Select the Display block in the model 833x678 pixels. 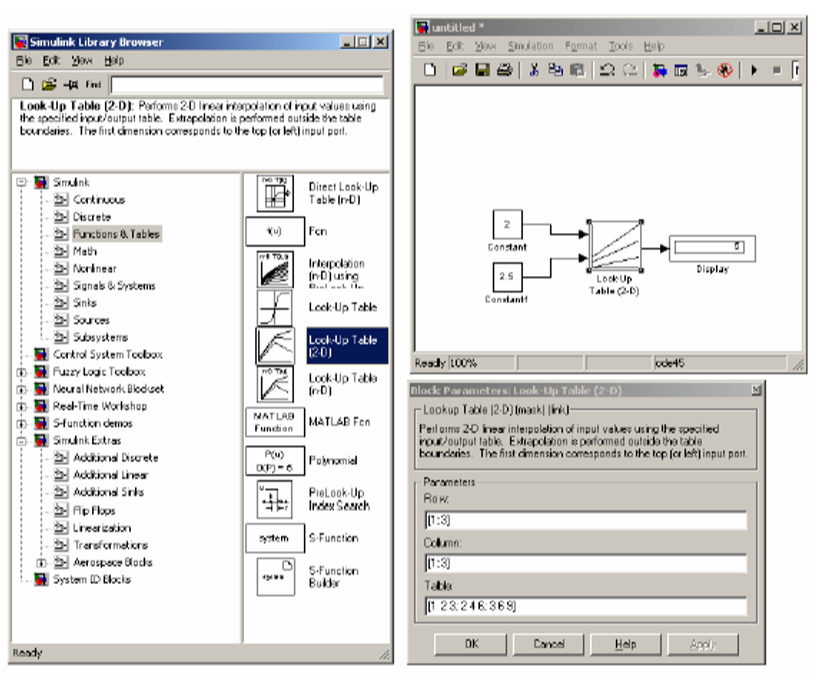[712, 248]
